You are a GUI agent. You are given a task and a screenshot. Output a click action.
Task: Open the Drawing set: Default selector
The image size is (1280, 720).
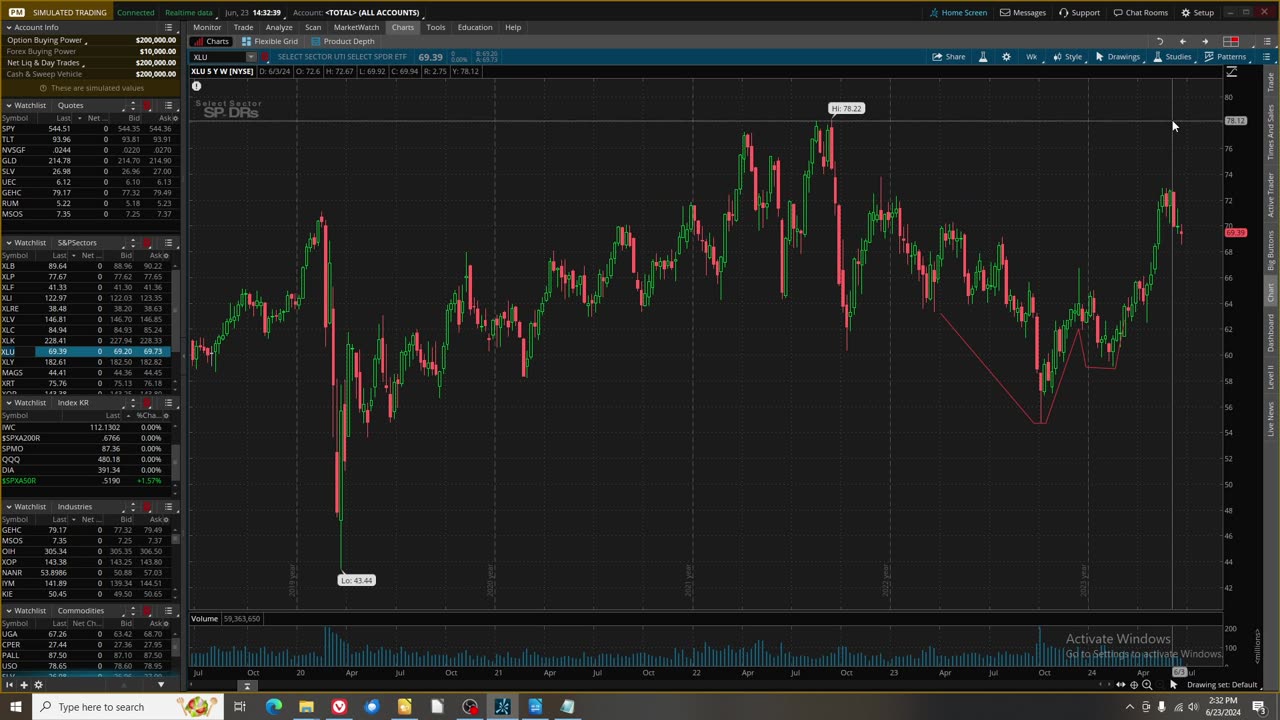1222,685
